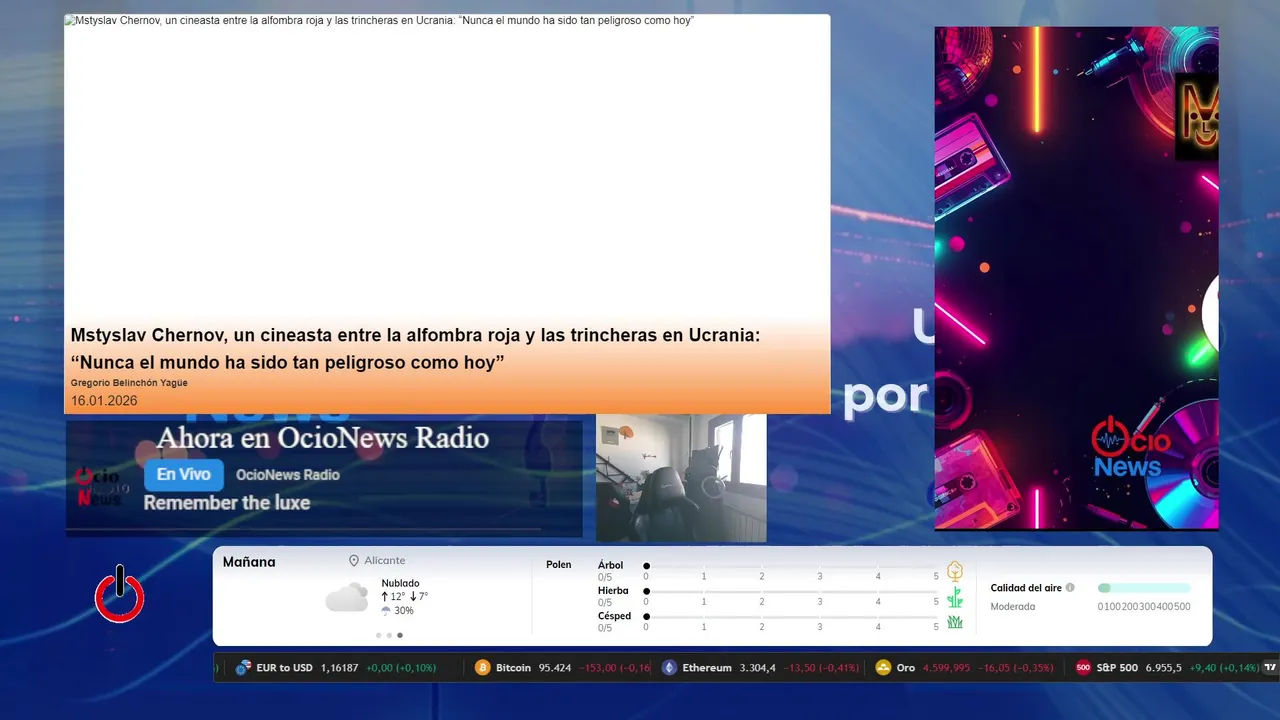Click the Bitcoin price 95.424

(555, 668)
